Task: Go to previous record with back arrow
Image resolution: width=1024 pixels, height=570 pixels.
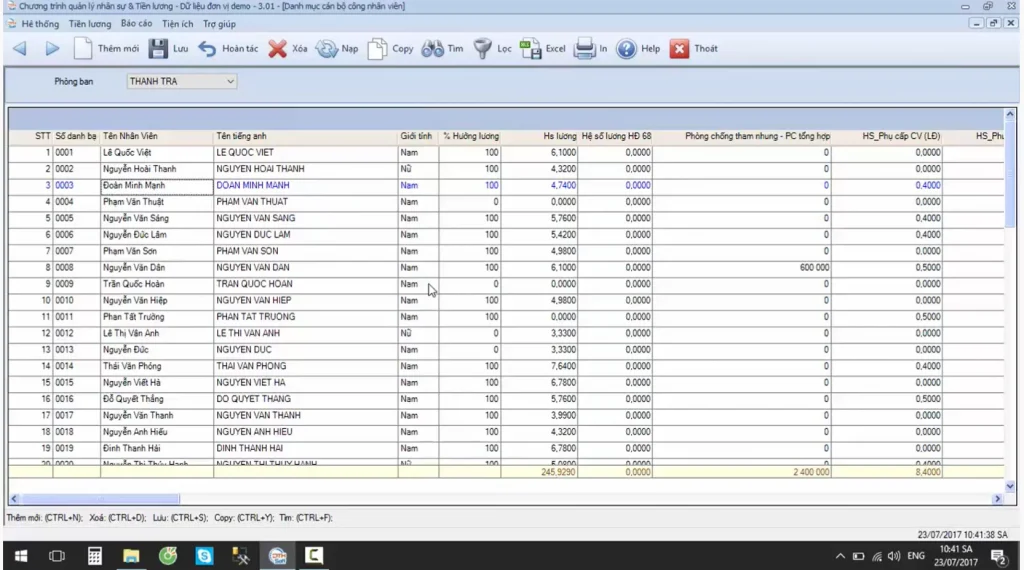Action: [x=20, y=48]
